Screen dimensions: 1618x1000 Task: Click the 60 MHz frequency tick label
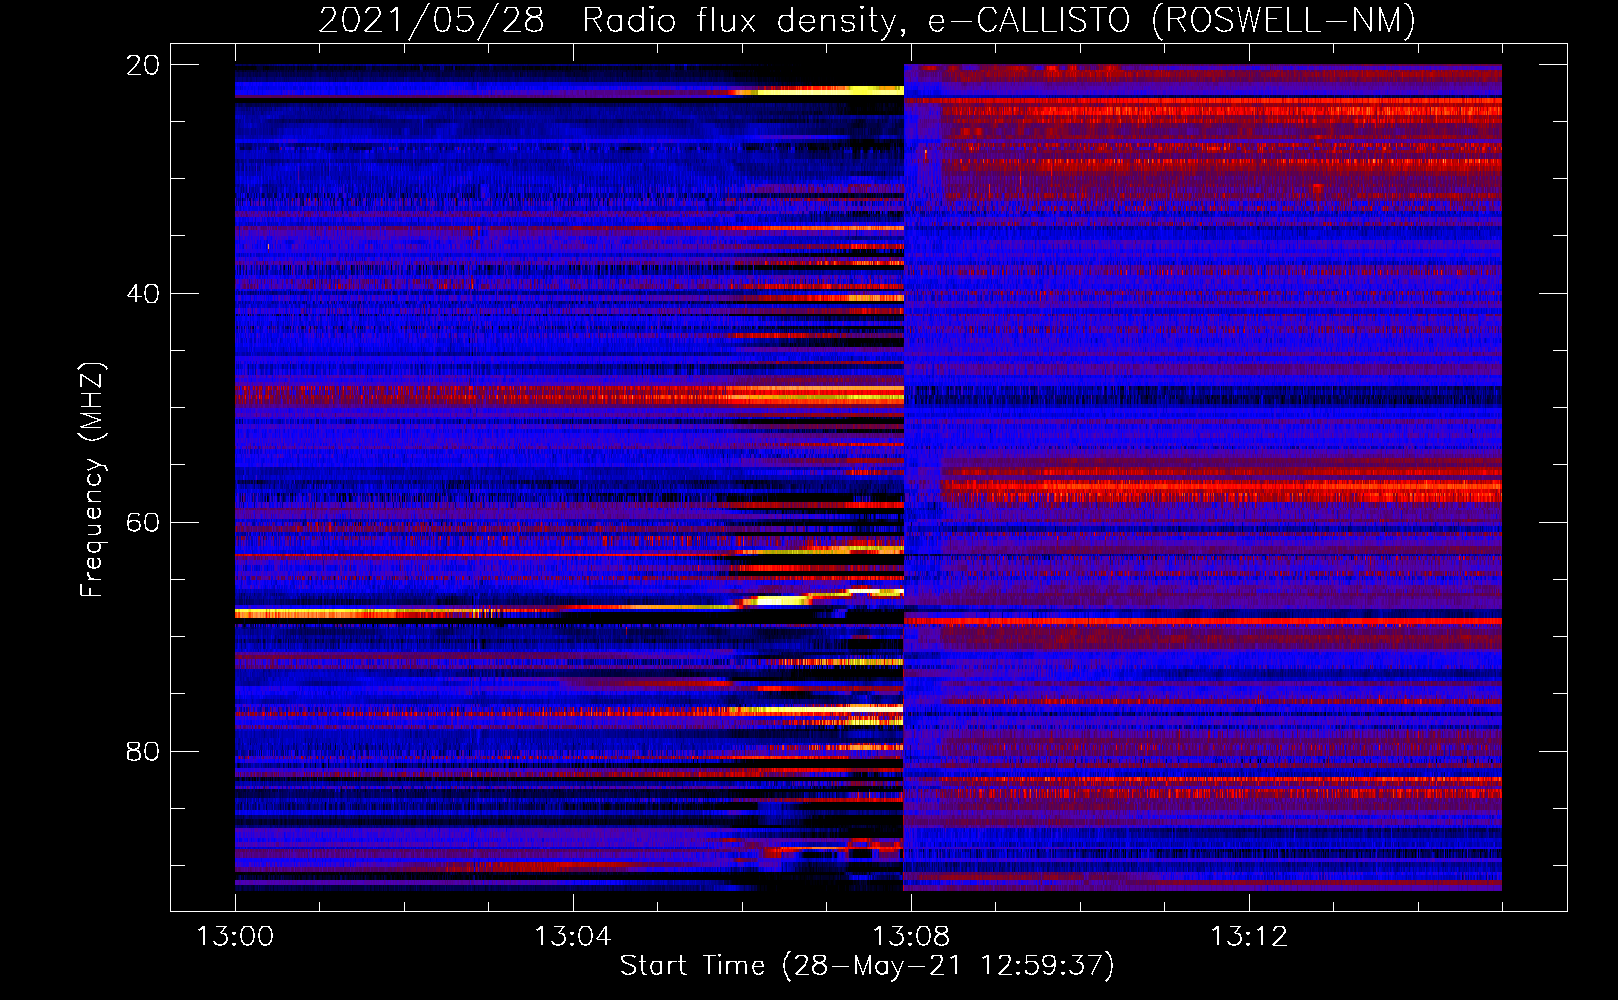pos(142,523)
